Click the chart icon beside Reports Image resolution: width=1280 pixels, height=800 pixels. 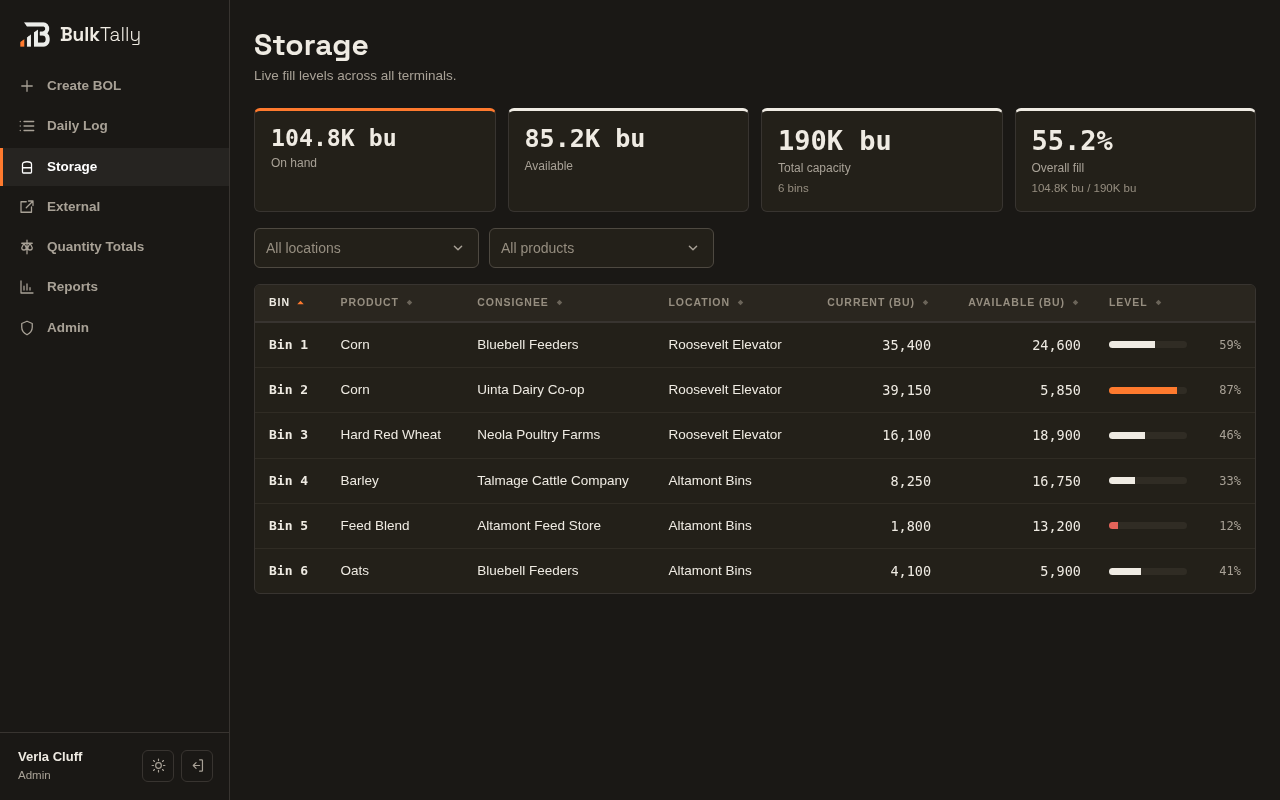tap(27, 287)
